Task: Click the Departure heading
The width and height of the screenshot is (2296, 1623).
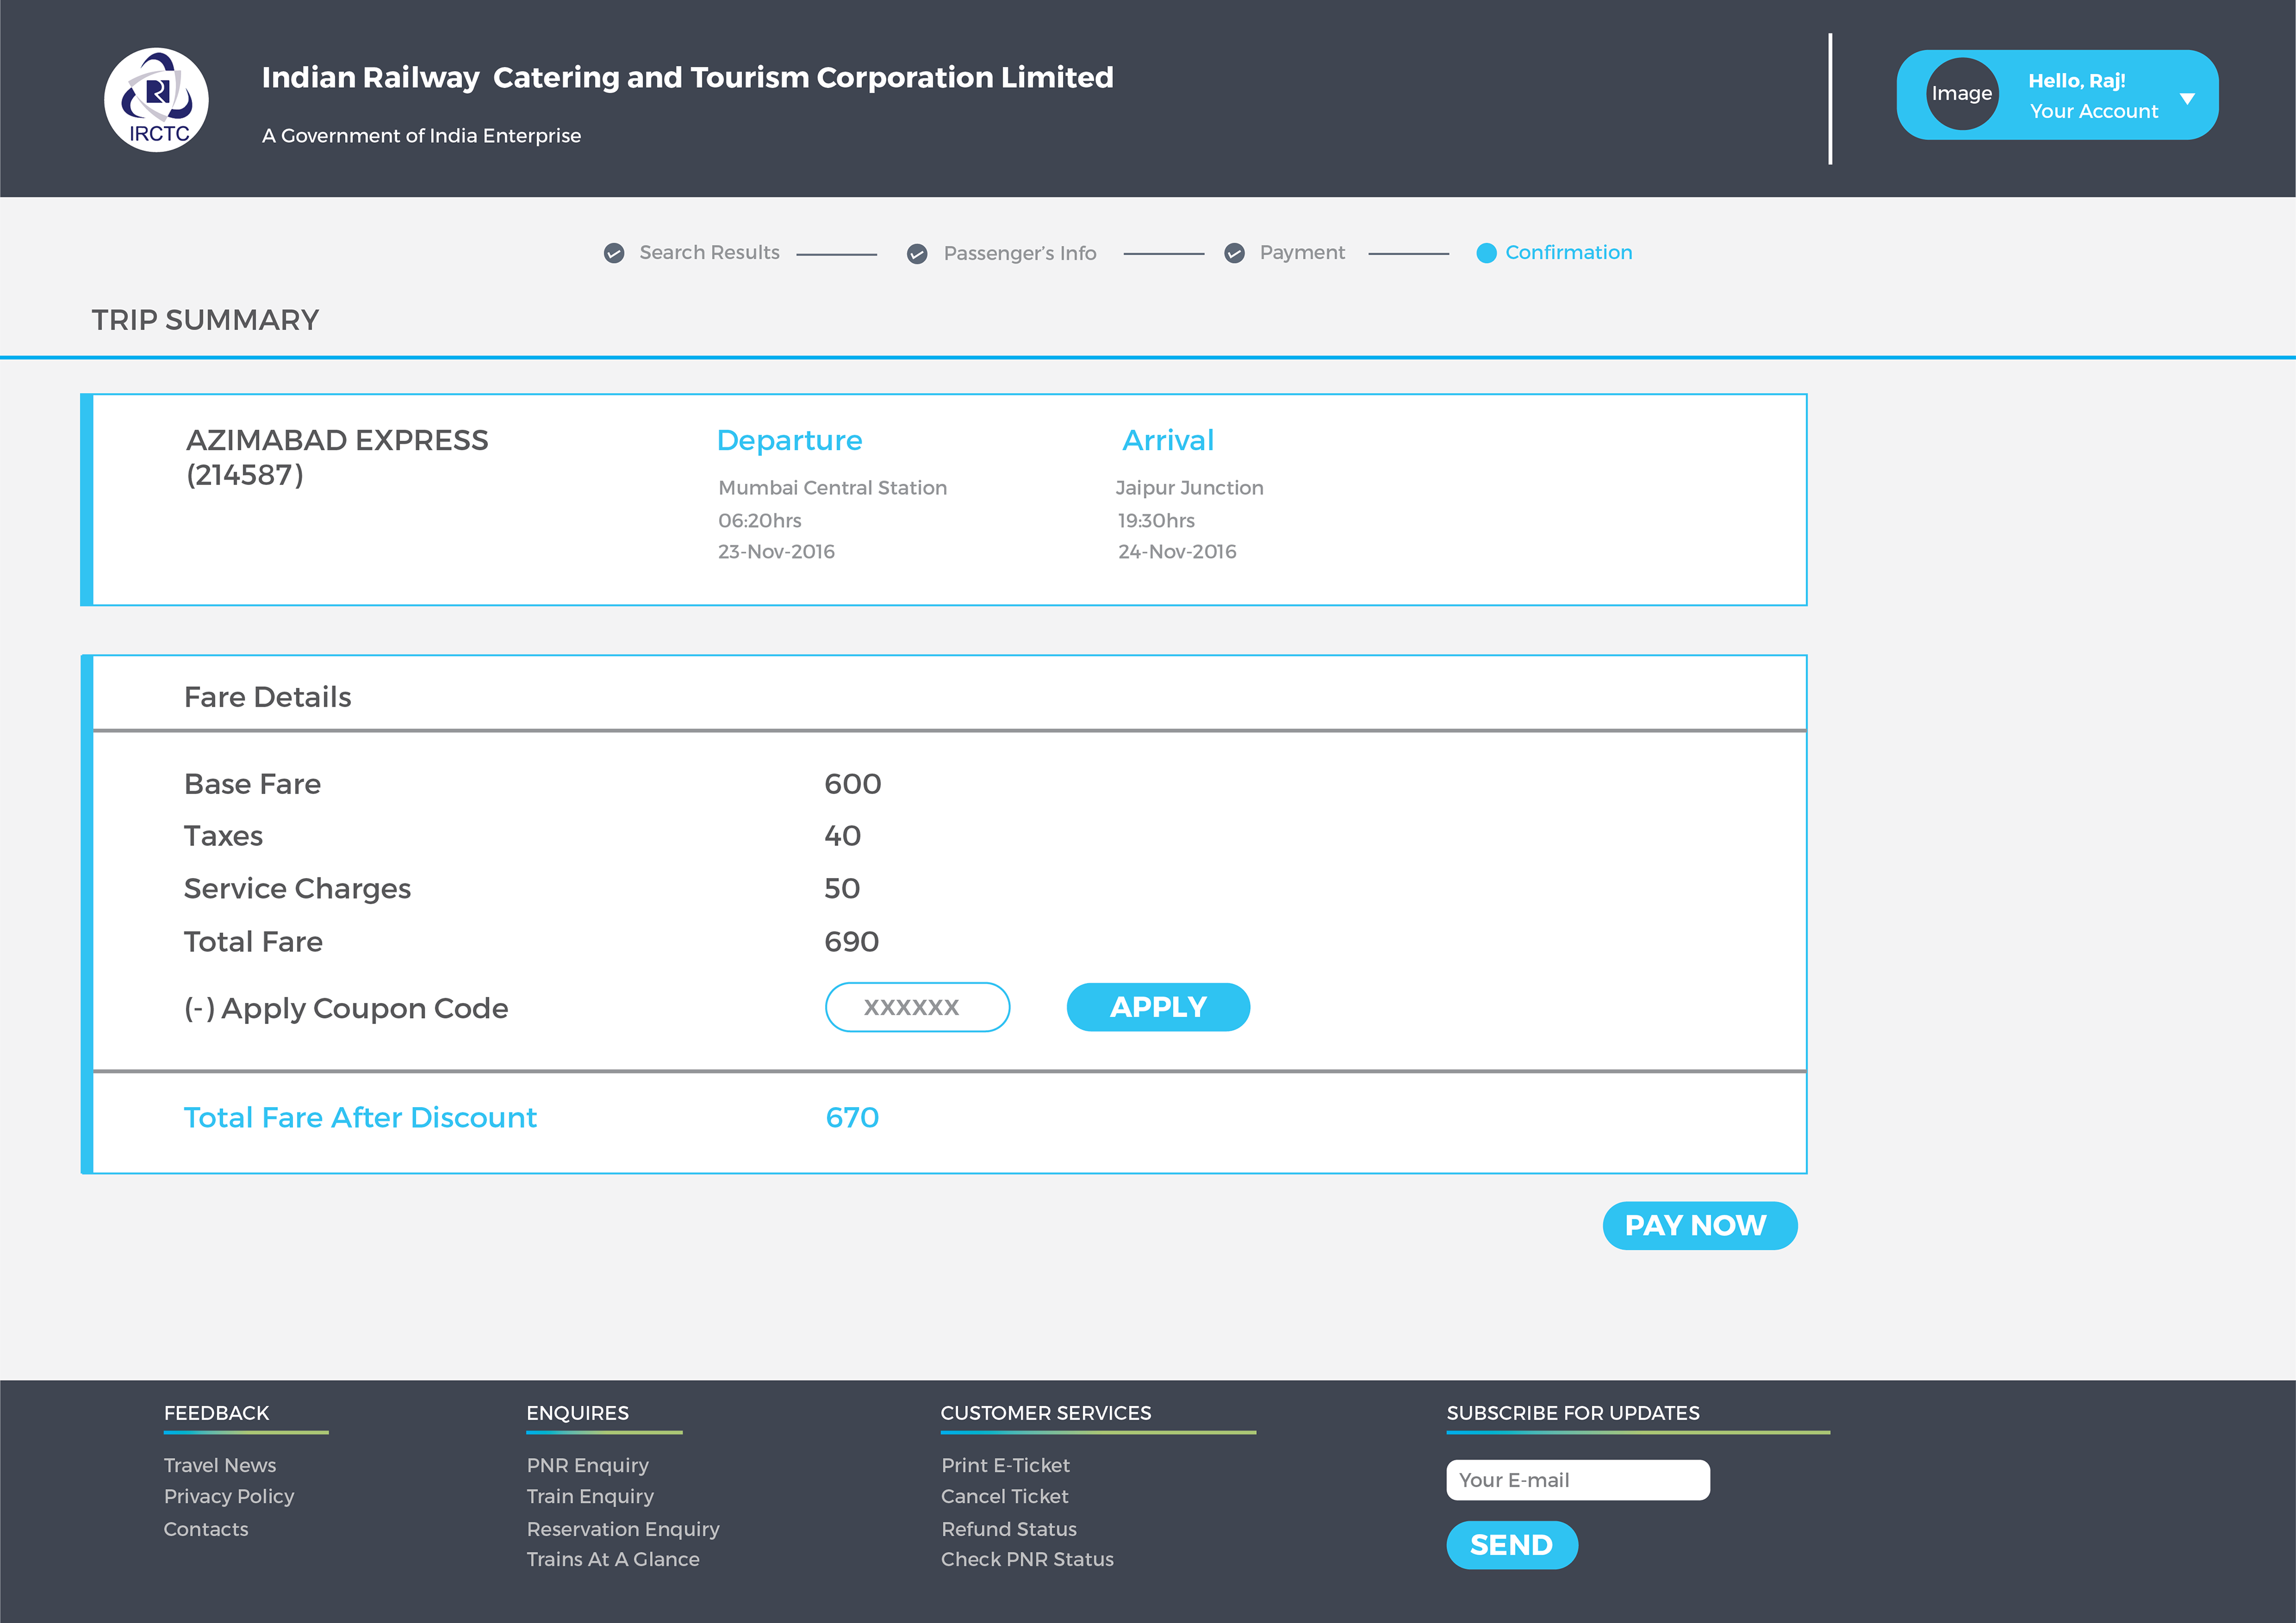Action: tap(790, 440)
